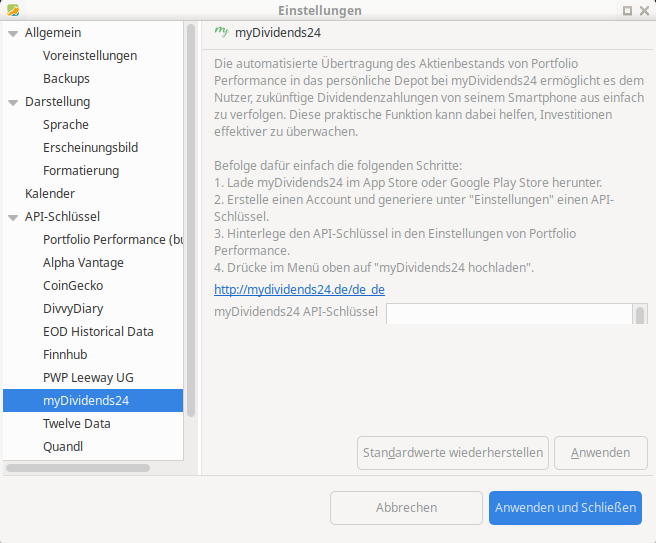The image size is (656, 543).
Task: Open DivvyDiary API key page
Action: (x=73, y=309)
